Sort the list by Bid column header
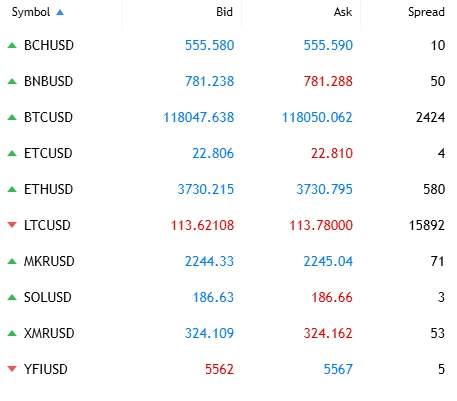 pyautogui.click(x=224, y=12)
